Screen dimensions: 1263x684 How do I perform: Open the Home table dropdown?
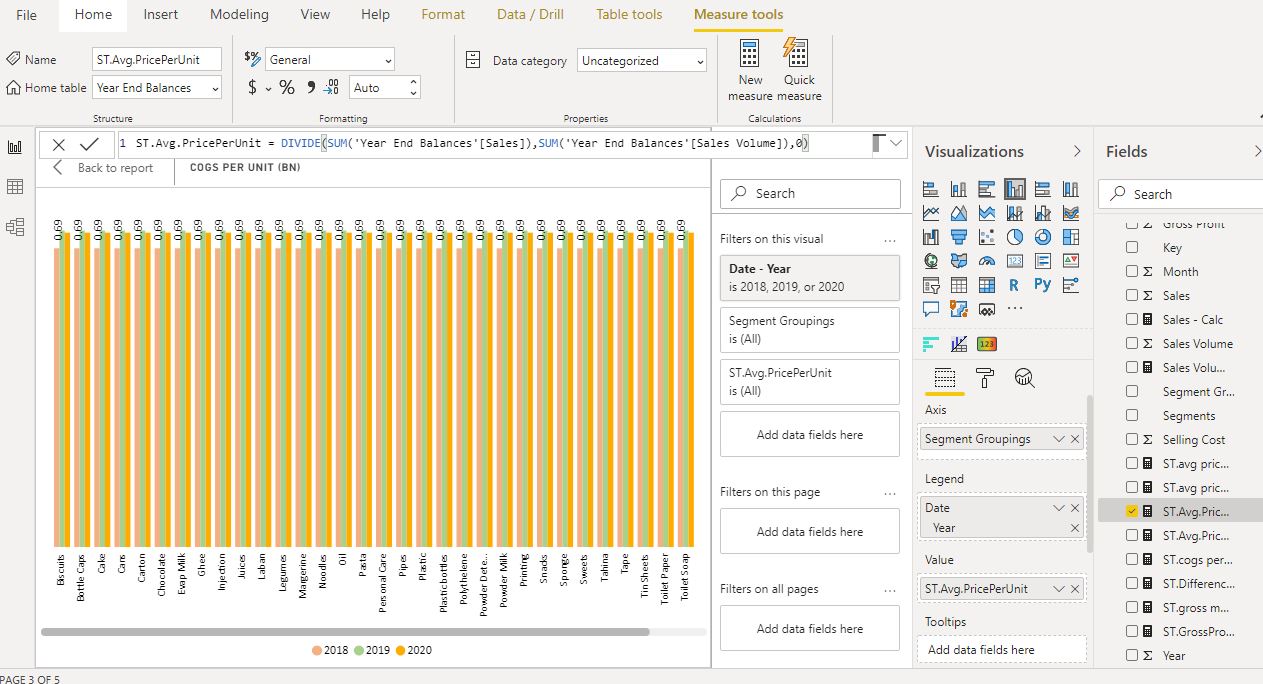(x=157, y=88)
